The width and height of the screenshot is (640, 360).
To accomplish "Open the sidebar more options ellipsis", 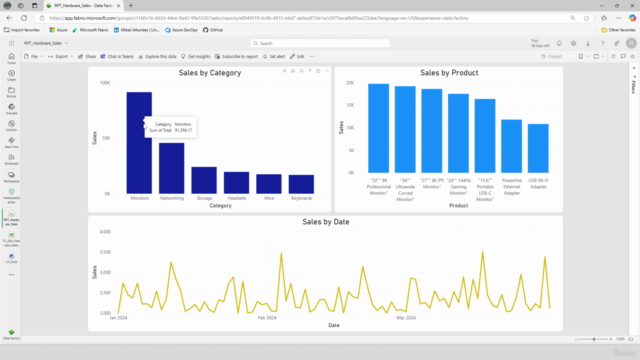I will coord(11,275).
